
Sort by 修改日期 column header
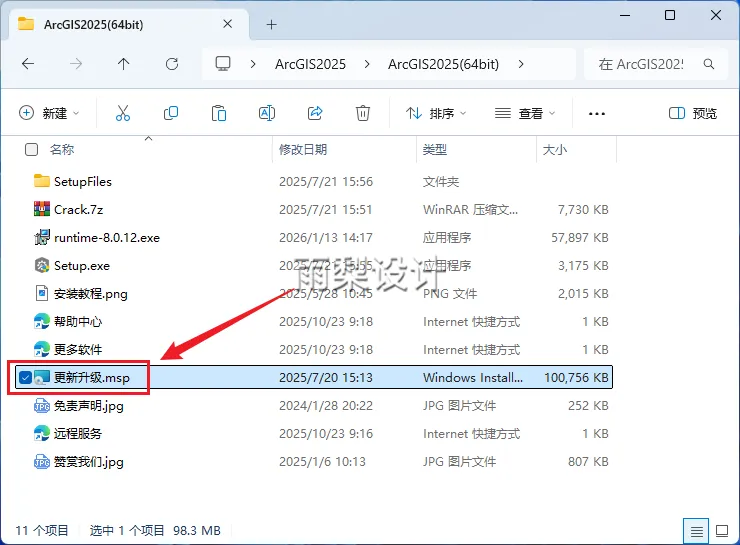(x=303, y=150)
